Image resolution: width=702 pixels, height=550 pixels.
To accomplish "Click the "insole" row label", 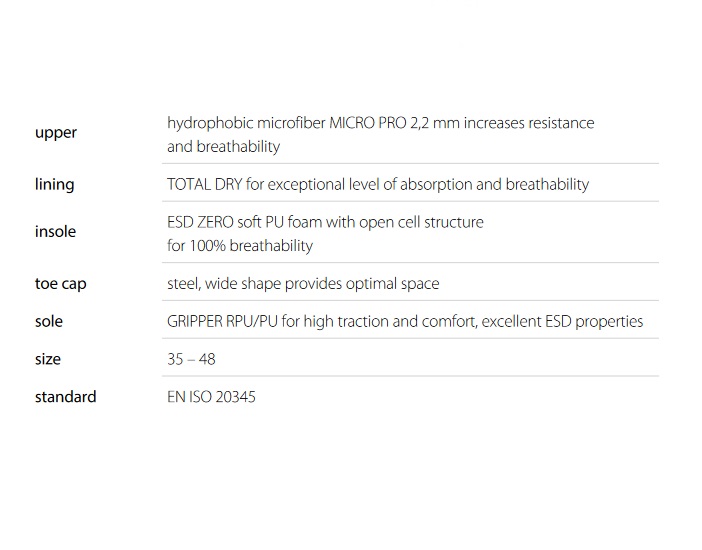I will click(x=56, y=232).
